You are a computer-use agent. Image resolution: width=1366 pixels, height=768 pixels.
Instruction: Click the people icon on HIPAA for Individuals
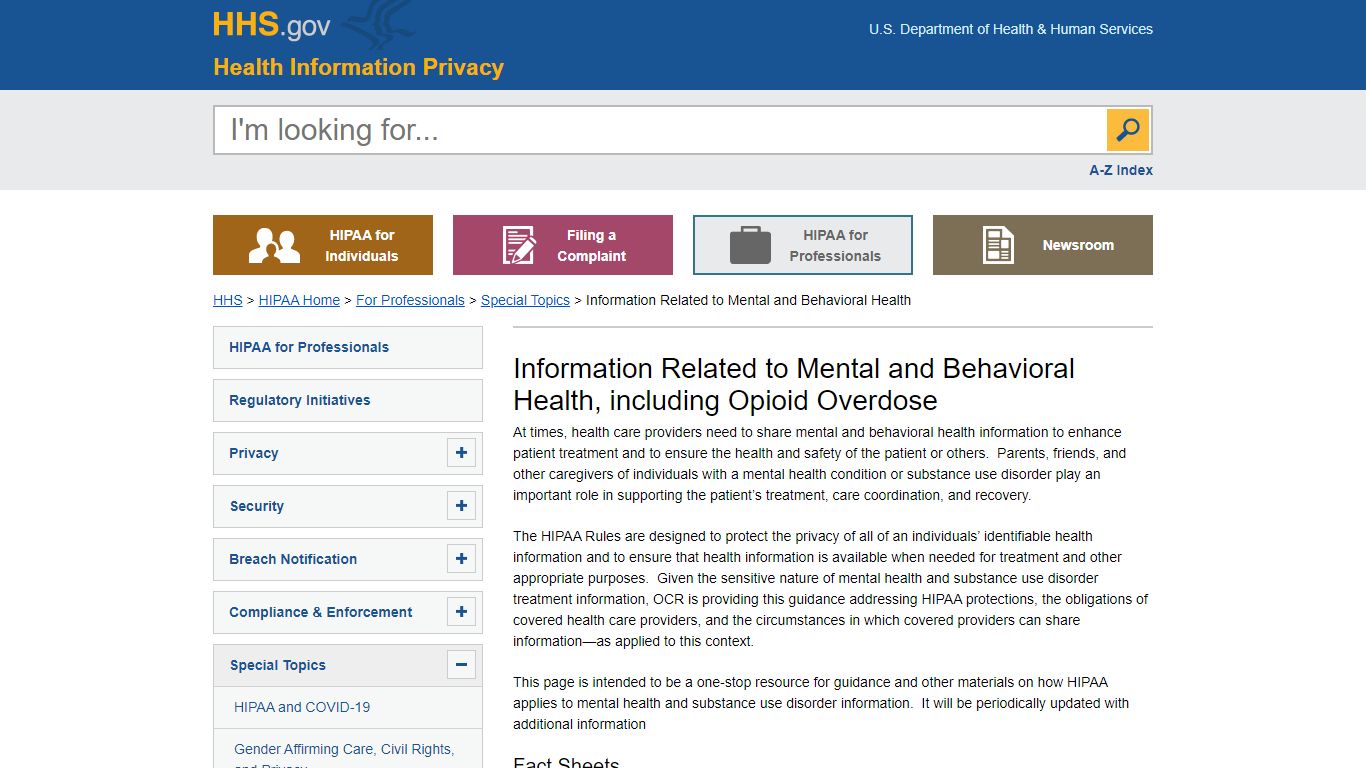(274, 245)
